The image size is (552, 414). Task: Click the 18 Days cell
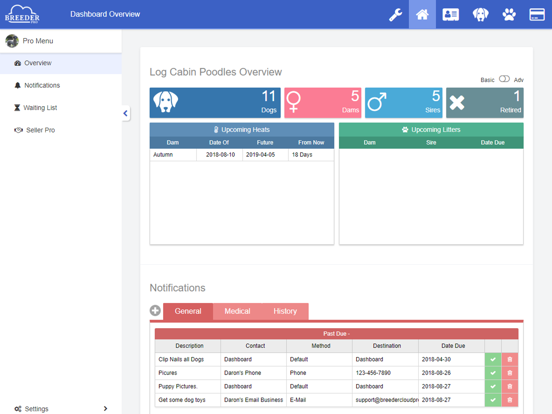(x=311, y=155)
